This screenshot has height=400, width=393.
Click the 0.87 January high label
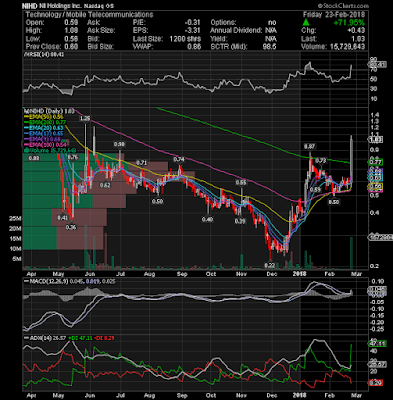coord(309,146)
